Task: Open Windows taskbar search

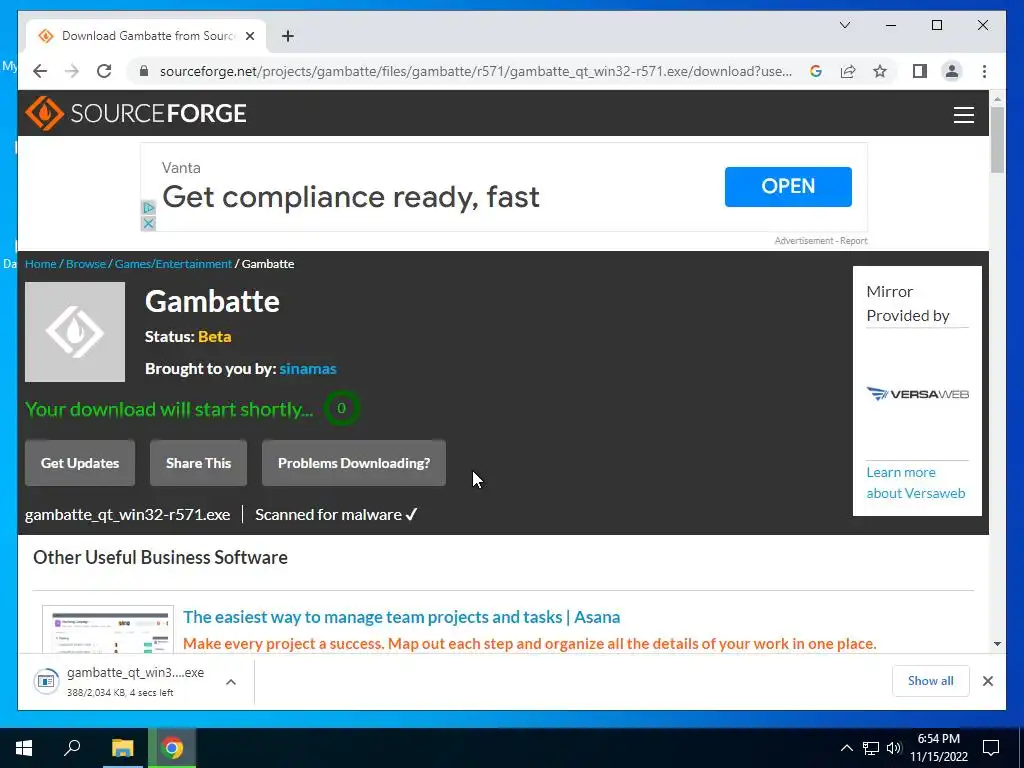Action: coord(72,748)
